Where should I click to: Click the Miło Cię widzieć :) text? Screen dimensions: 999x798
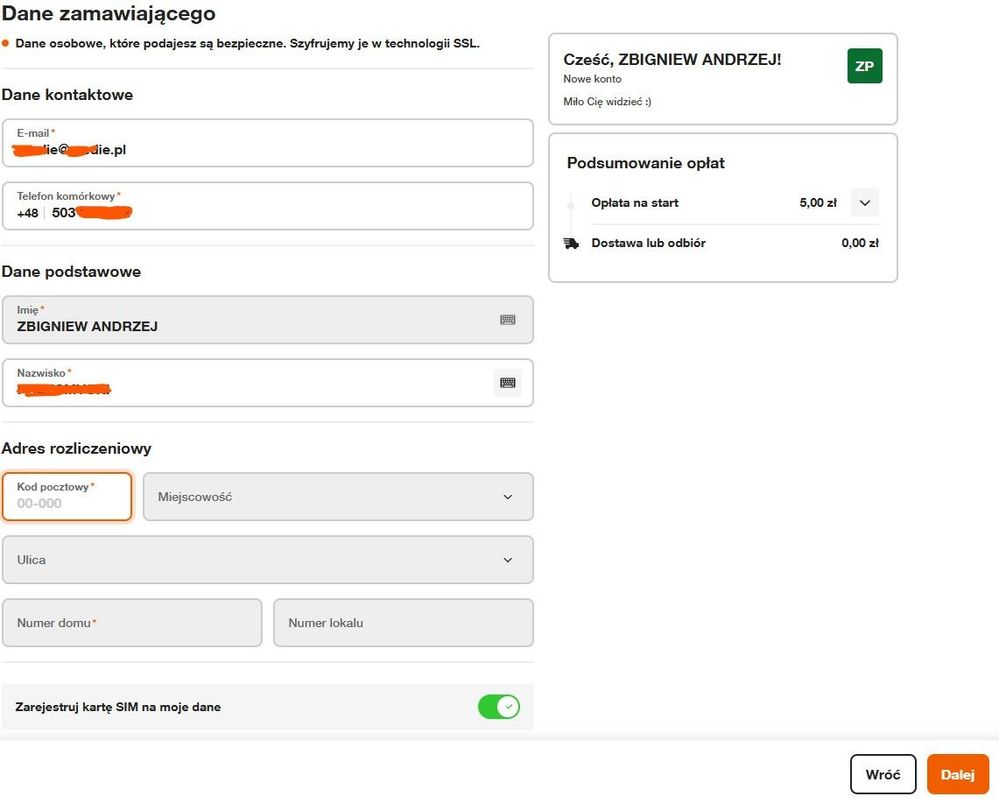tap(607, 101)
